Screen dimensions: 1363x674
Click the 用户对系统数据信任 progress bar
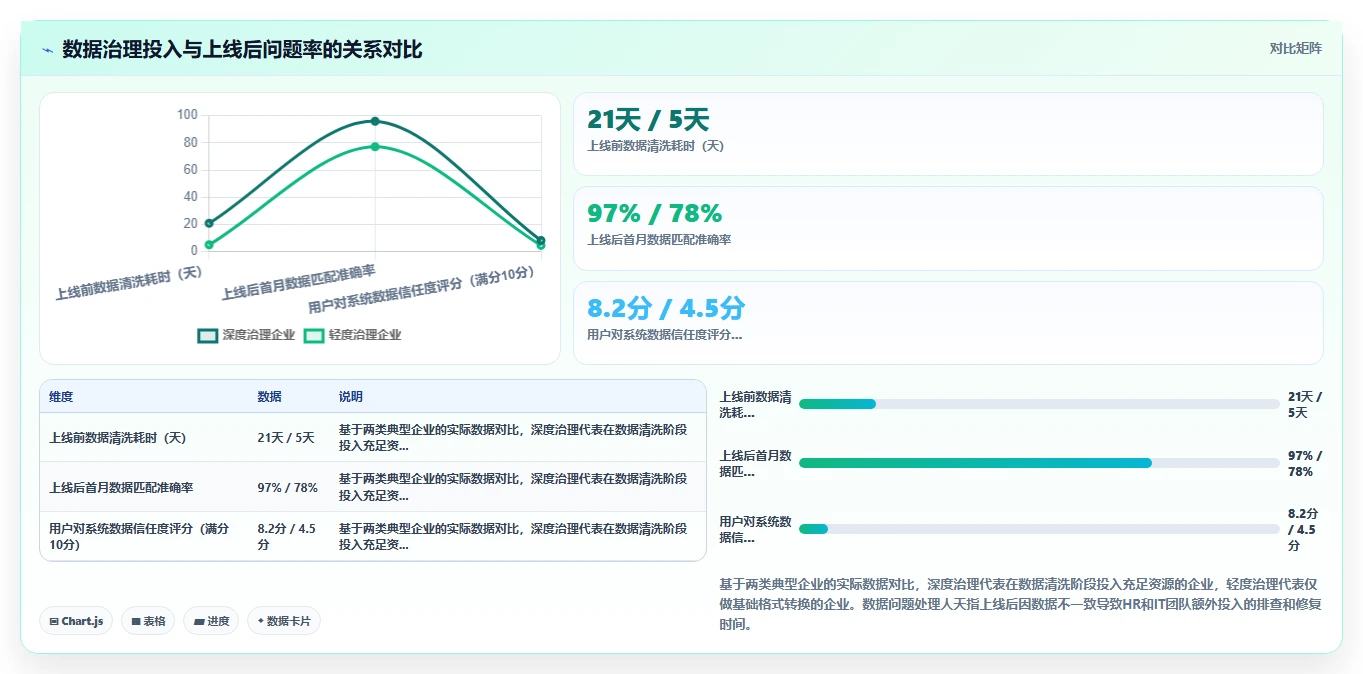(x=1039, y=529)
